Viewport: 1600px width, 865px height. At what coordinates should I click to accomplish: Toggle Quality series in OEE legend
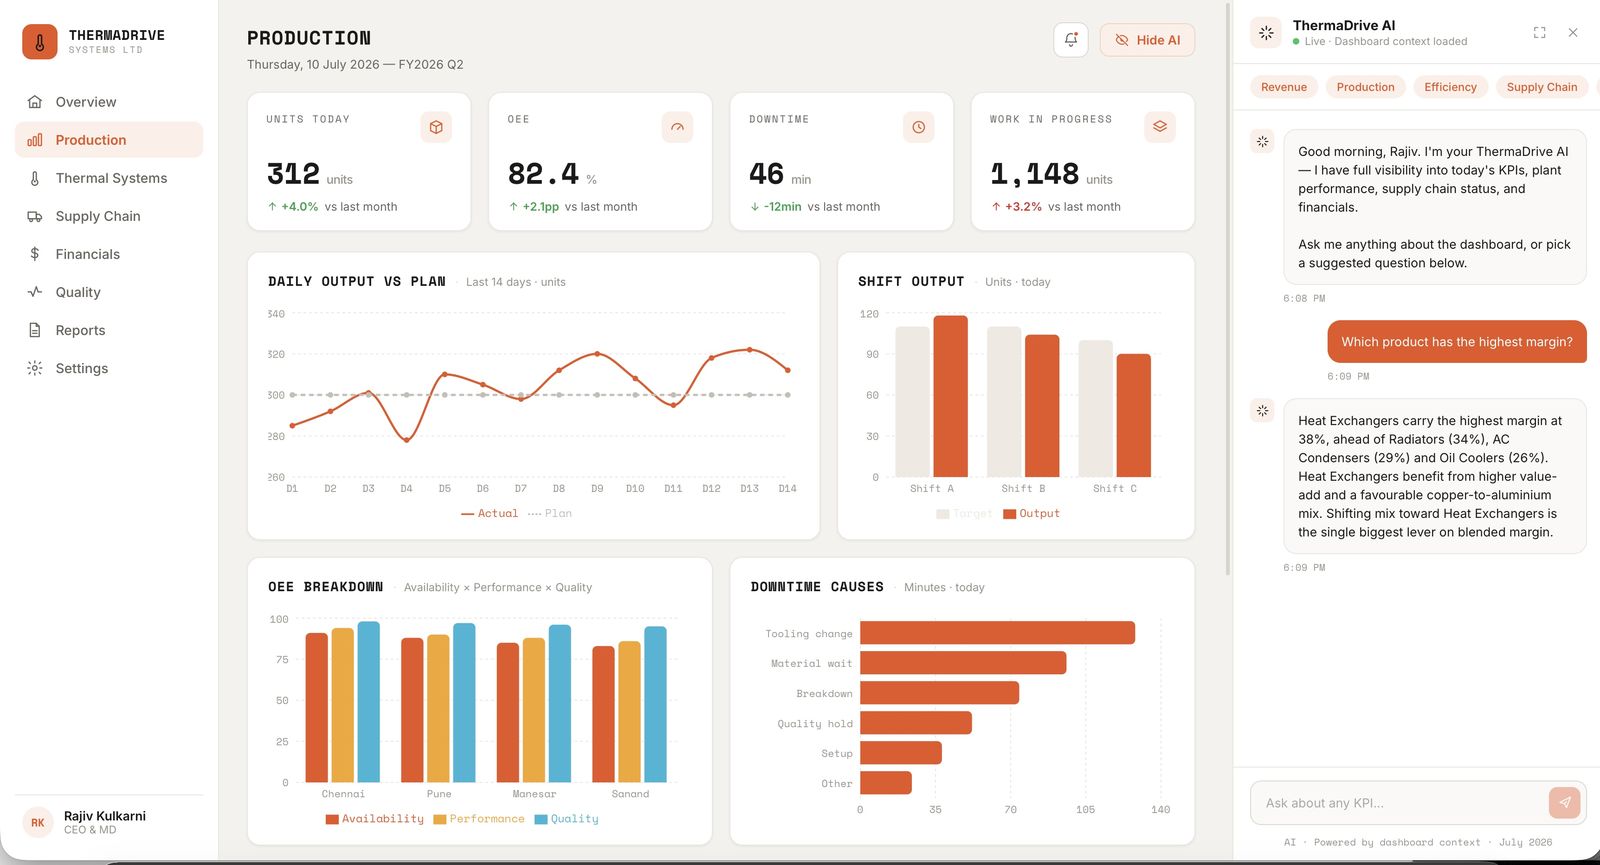point(567,819)
